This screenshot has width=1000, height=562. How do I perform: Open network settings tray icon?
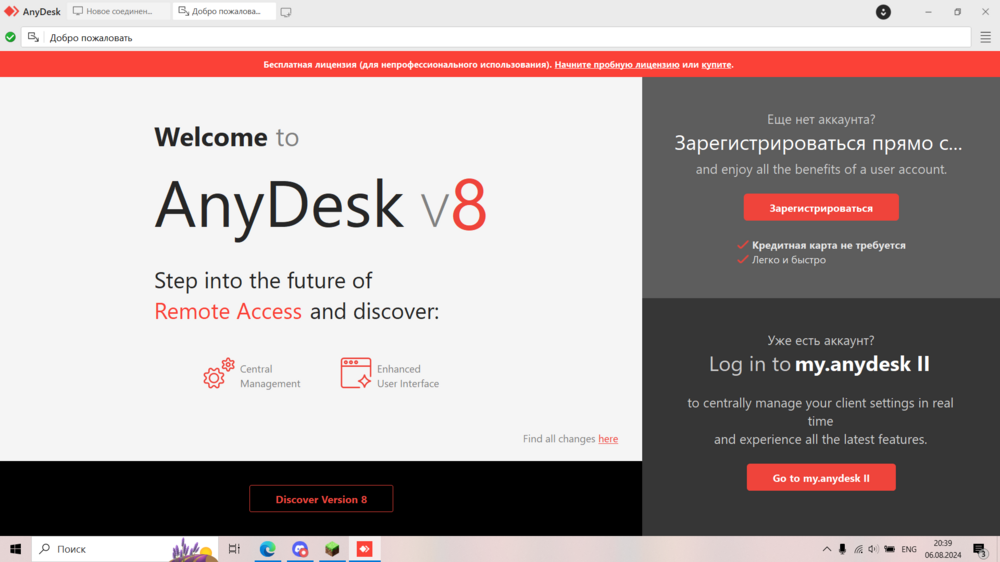tap(858, 549)
